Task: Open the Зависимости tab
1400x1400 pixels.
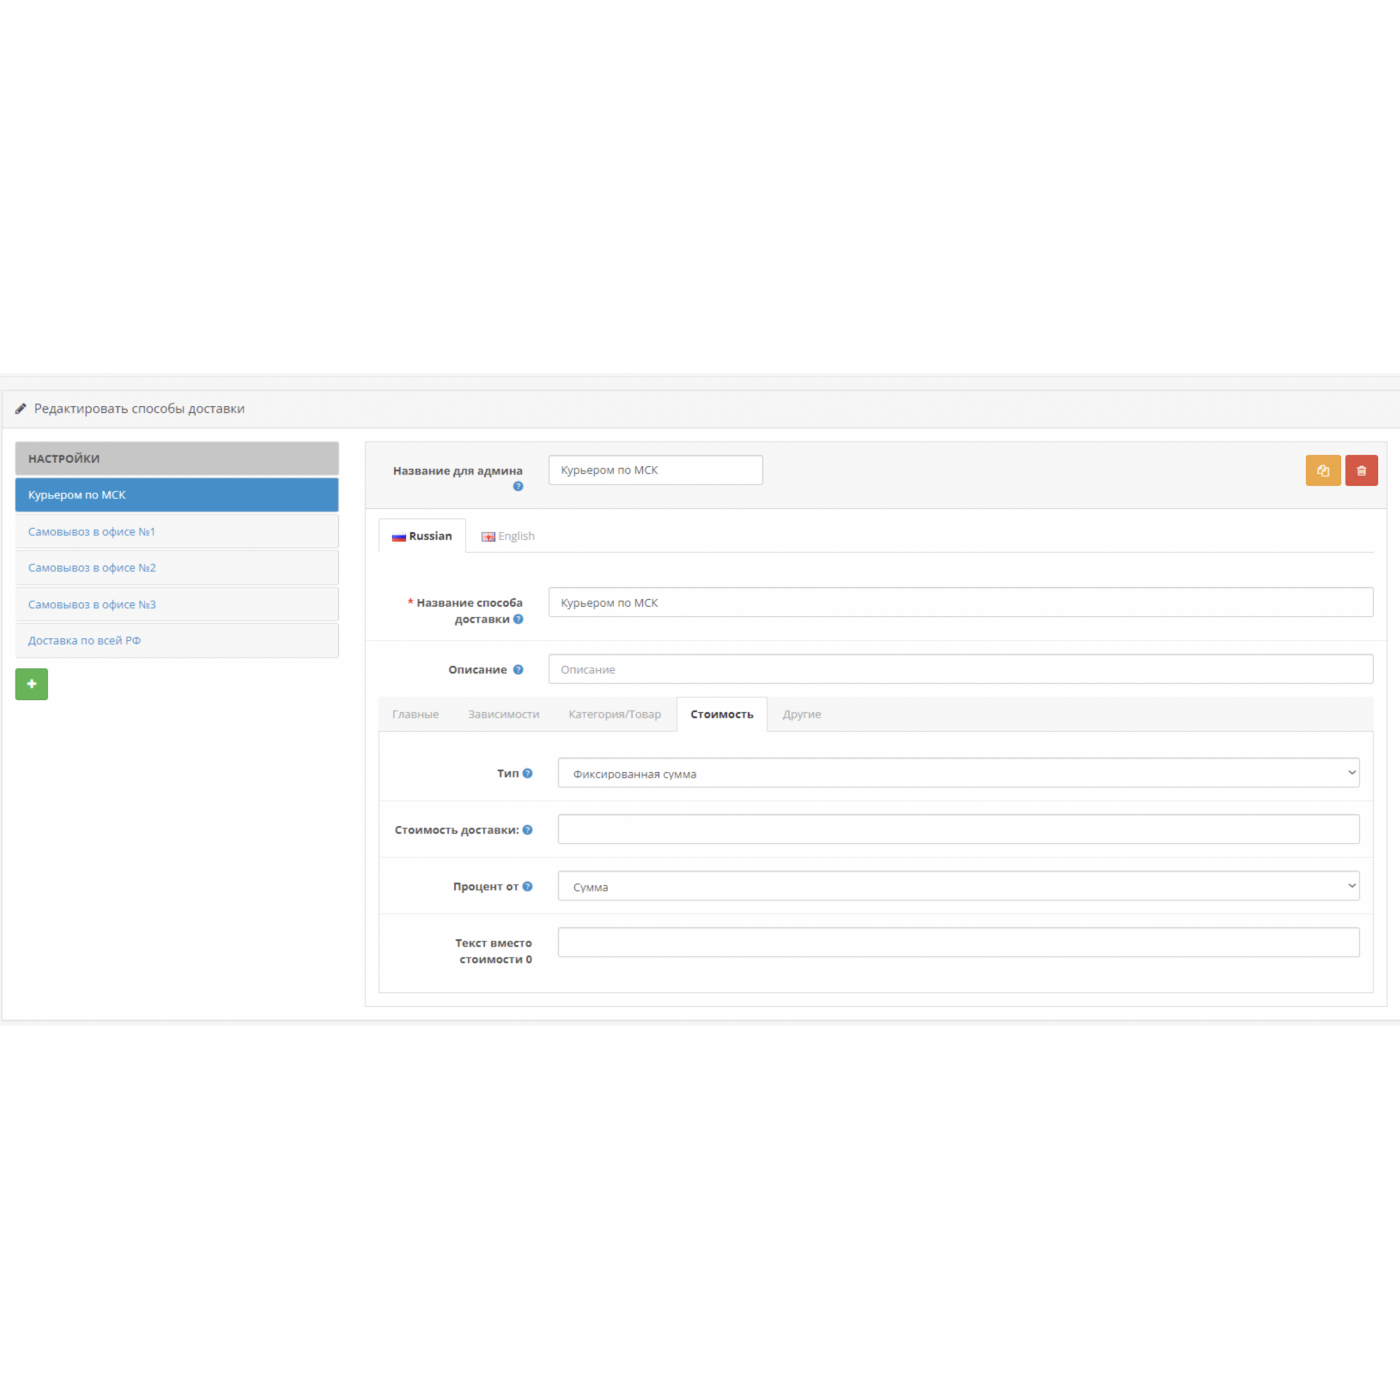Action: [x=503, y=714]
